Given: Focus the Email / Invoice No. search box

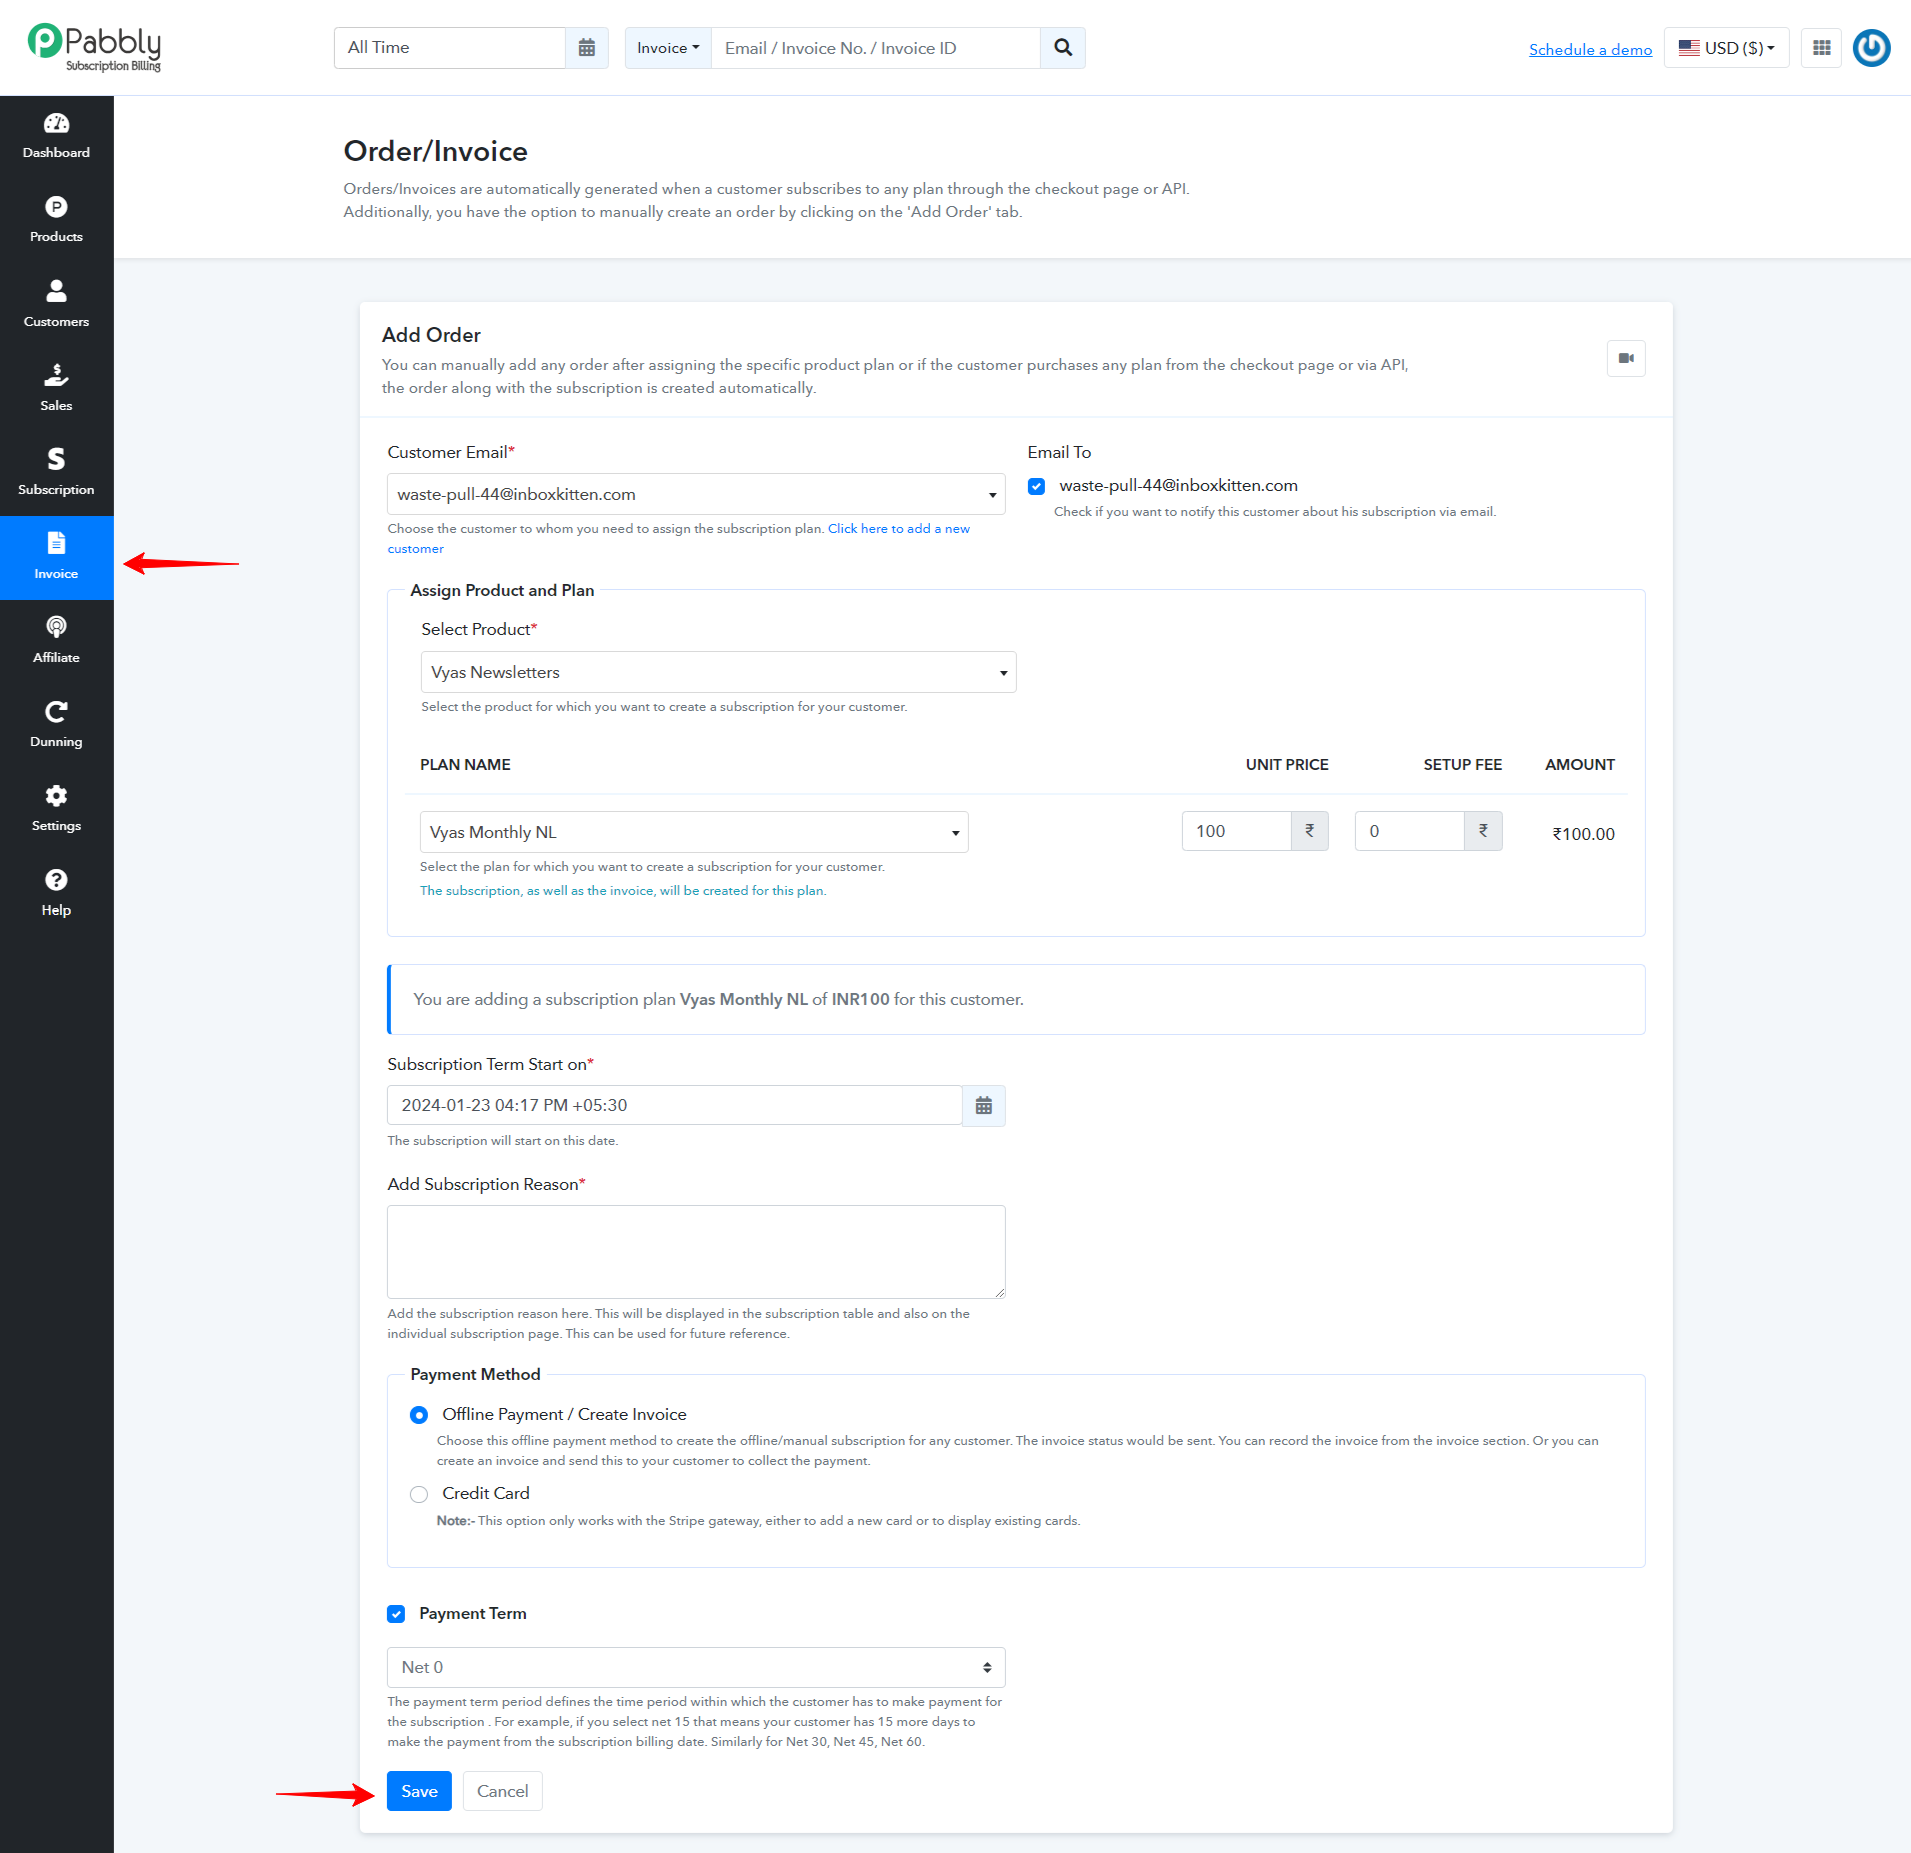Looking at the screenshot, I should (876, 48).
